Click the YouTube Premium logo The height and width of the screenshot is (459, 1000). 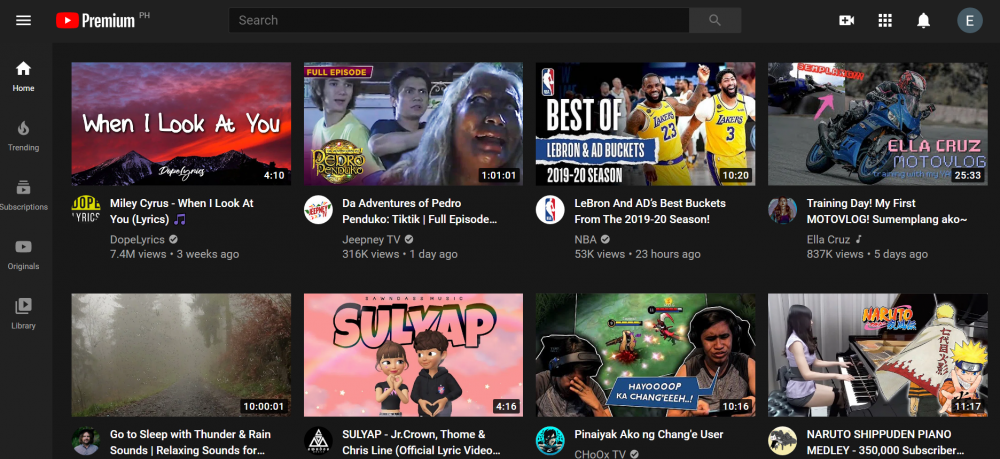tap(96, 20)
